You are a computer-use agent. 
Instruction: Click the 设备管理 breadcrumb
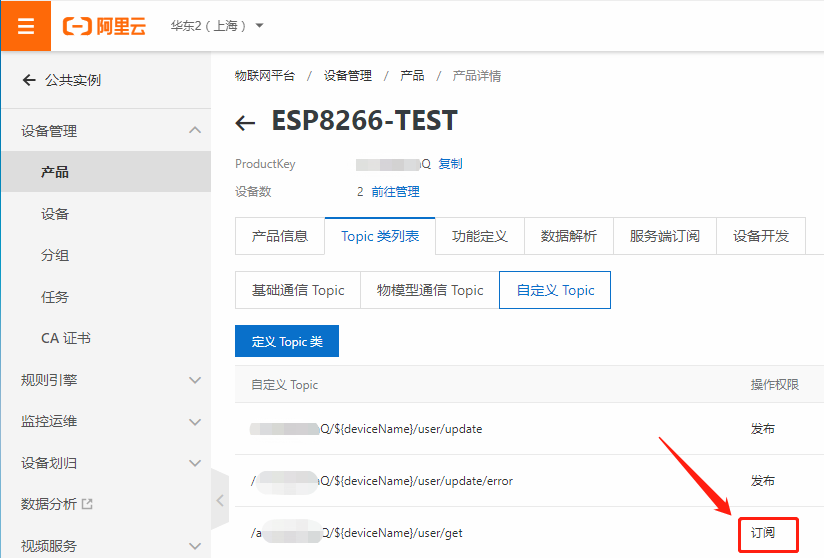click(x=347, y=76)
